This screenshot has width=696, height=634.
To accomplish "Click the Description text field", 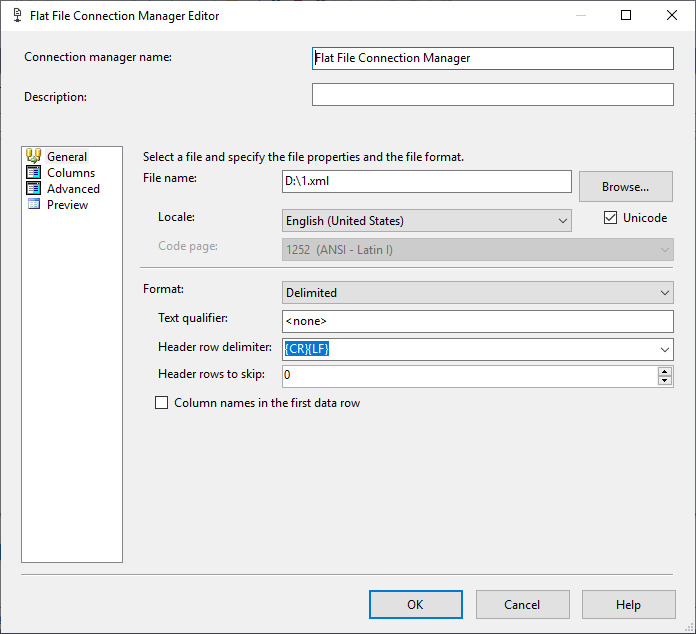I will [492, 94].
